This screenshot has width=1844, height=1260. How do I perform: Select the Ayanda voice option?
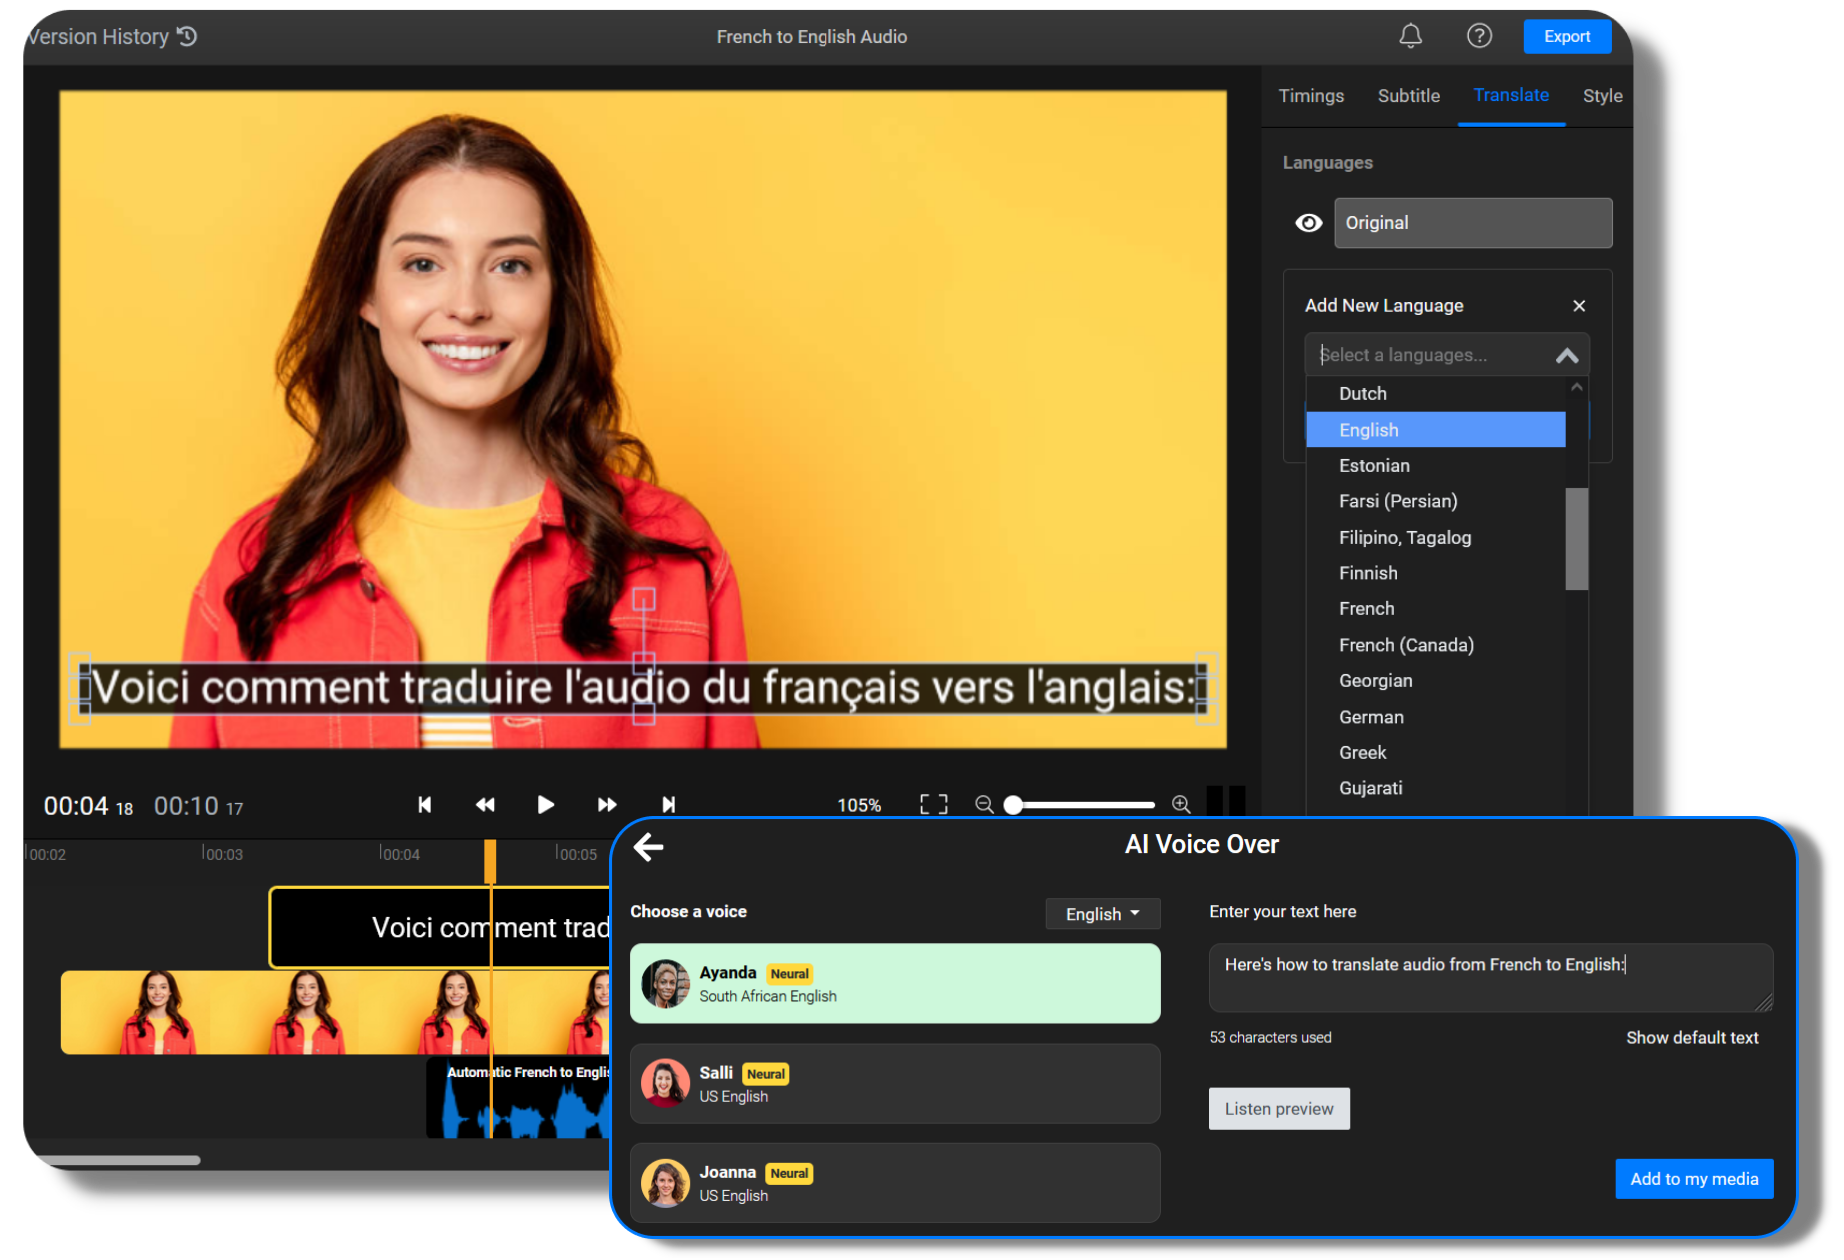(x=894, y=983)
